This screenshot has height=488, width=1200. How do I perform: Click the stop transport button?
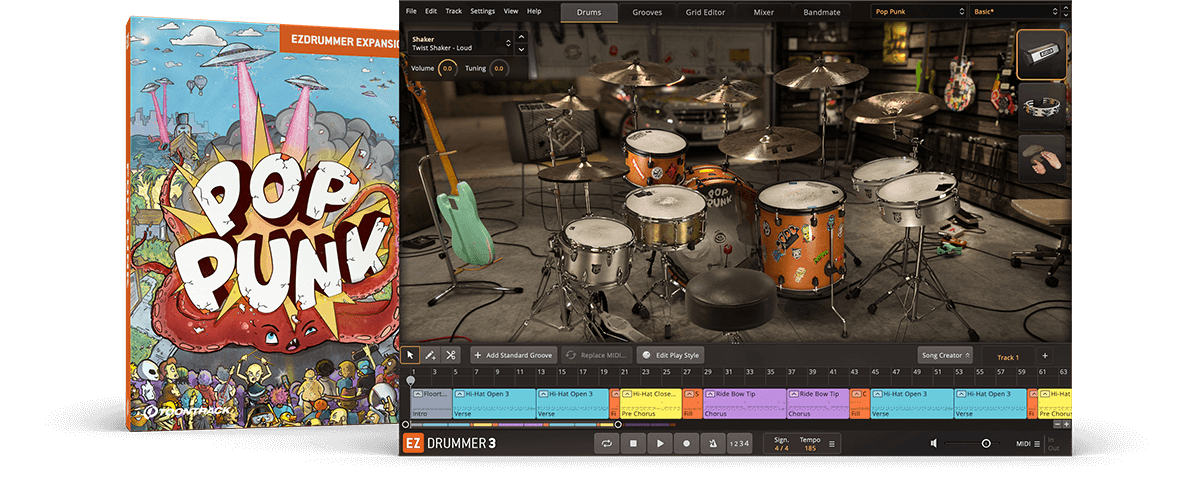(x=633, y=443)
